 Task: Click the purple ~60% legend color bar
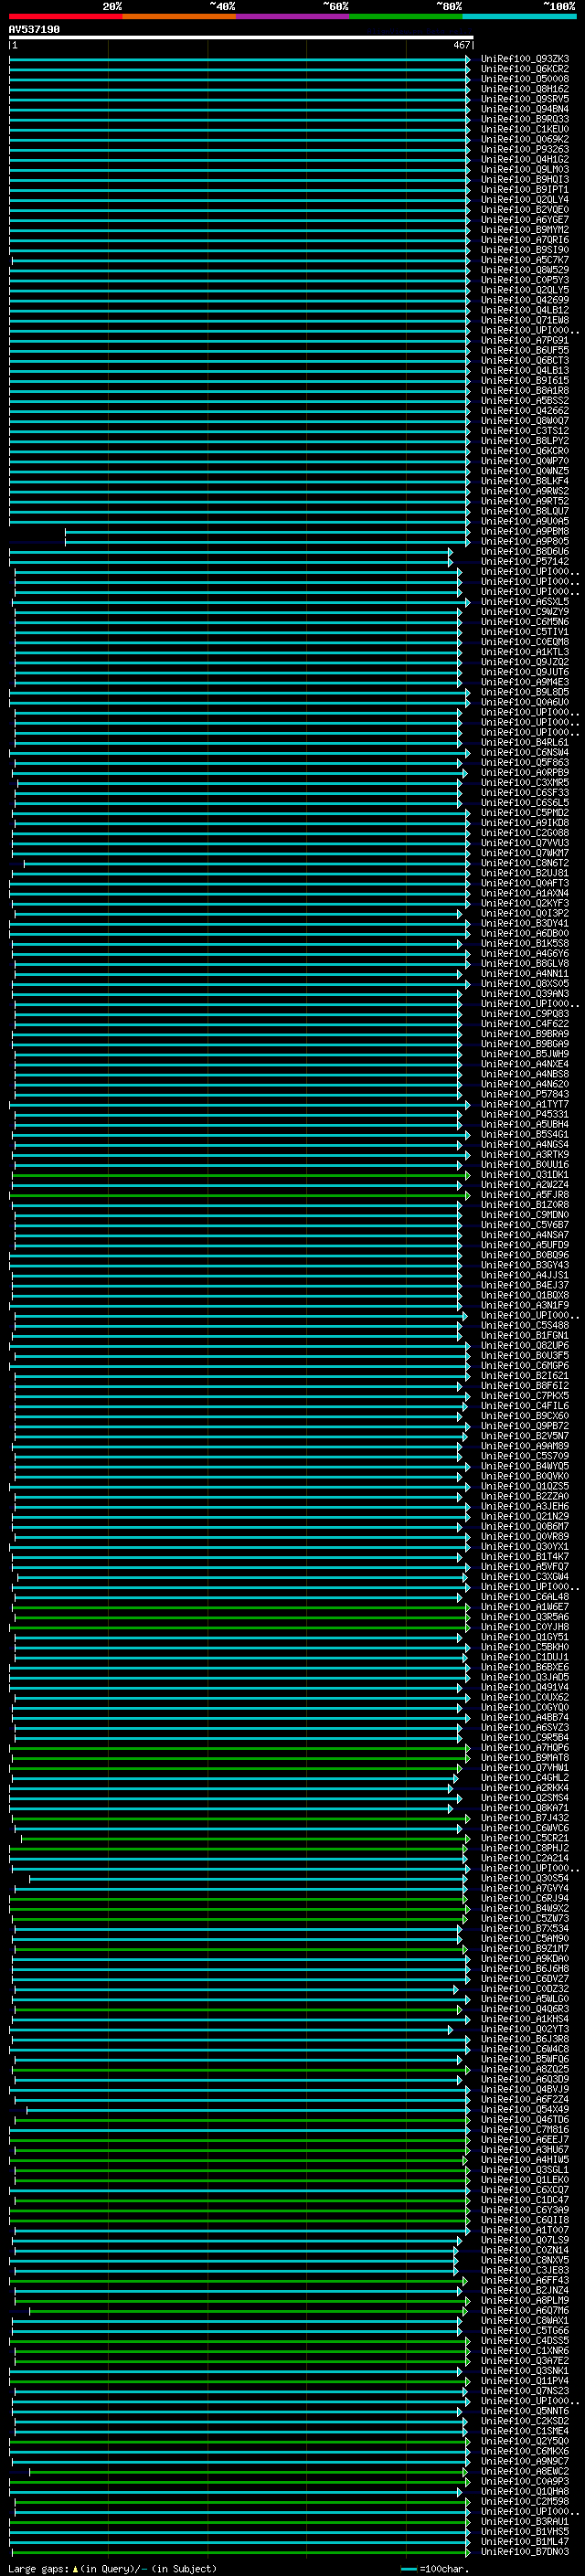pos(292,16)
